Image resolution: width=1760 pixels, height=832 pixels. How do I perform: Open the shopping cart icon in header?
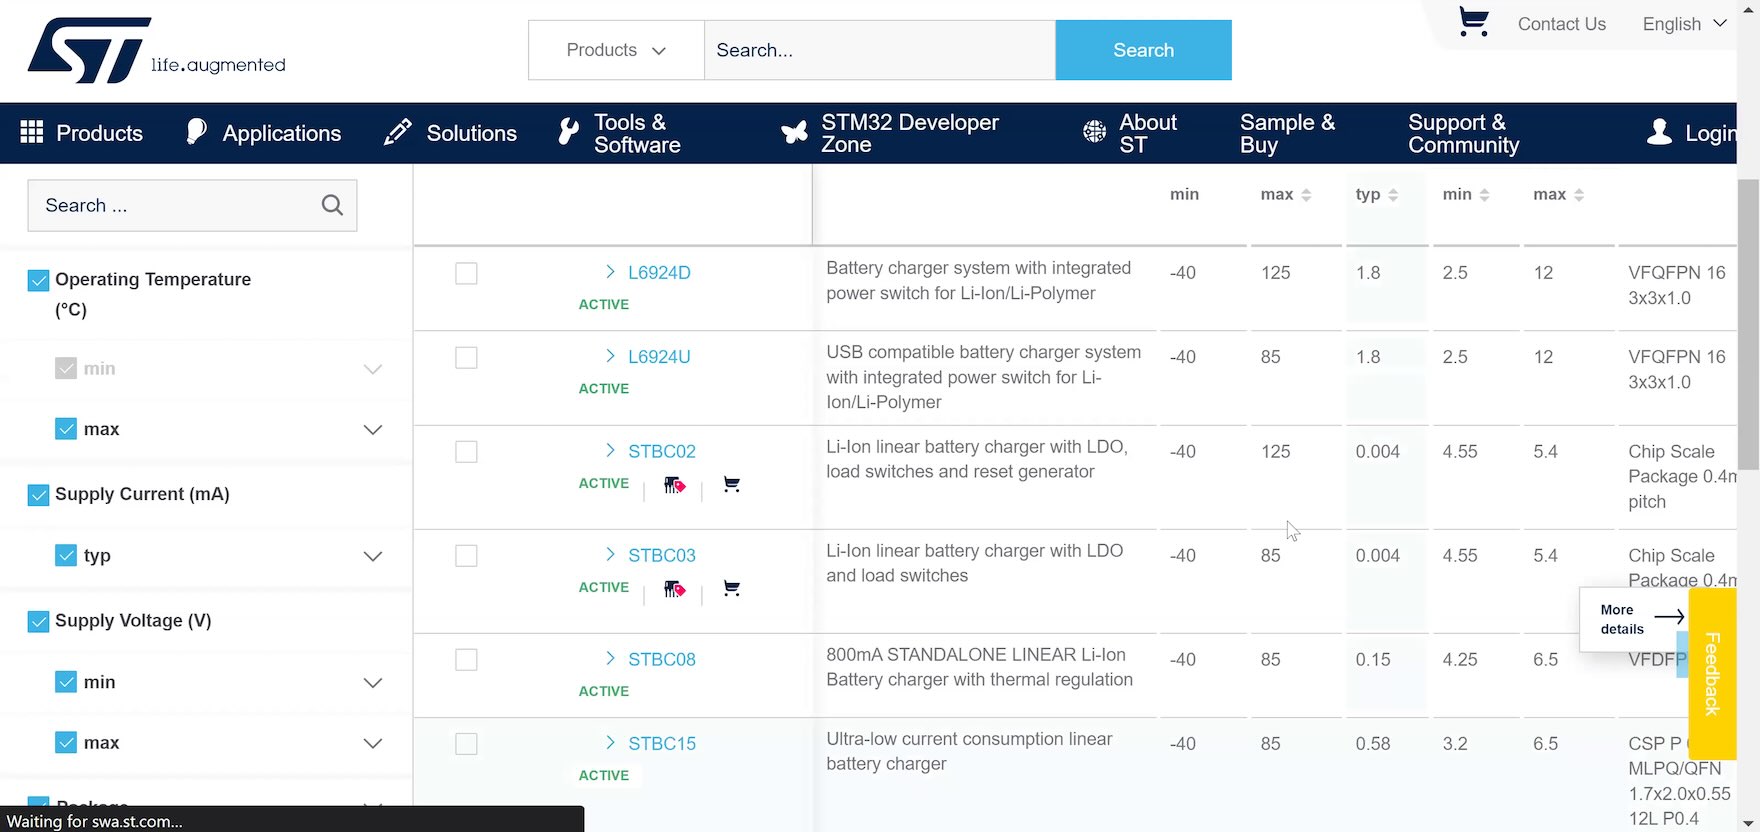[1473, 22]
